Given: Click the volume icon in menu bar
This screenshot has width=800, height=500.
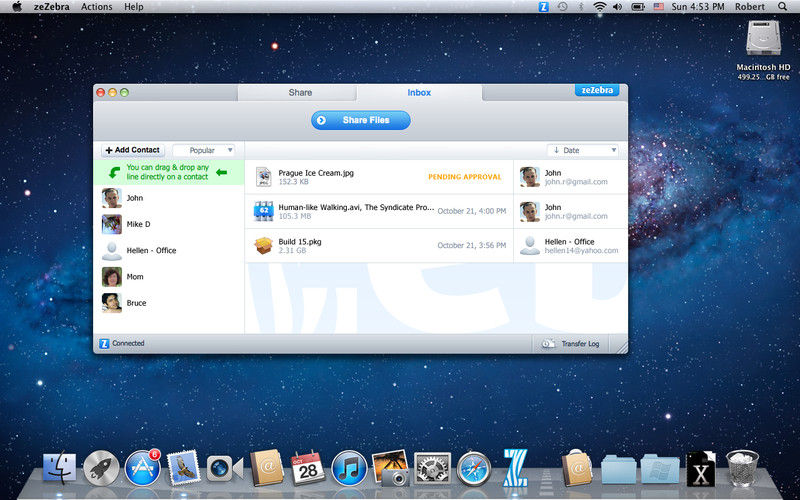Looking at the screenshot, I should pyautogui.click(x=617, y=7).
